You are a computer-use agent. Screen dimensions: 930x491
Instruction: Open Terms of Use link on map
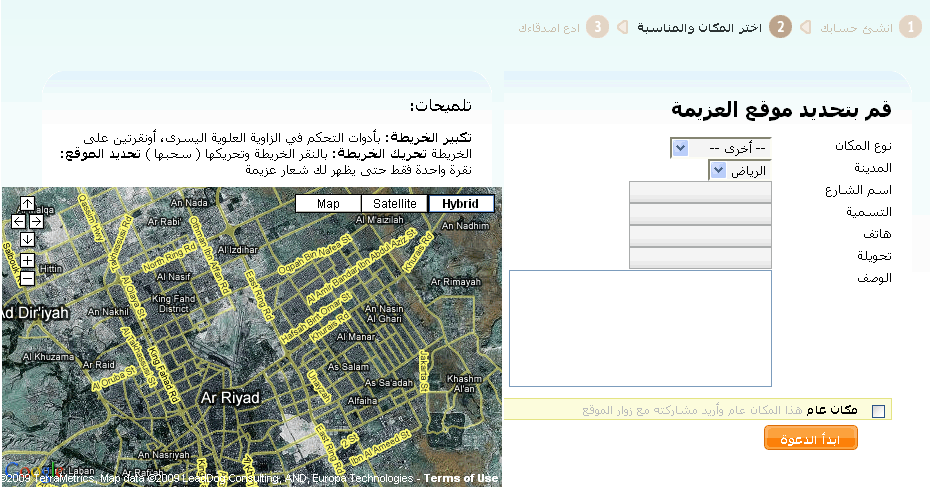[x=461, y=478]
